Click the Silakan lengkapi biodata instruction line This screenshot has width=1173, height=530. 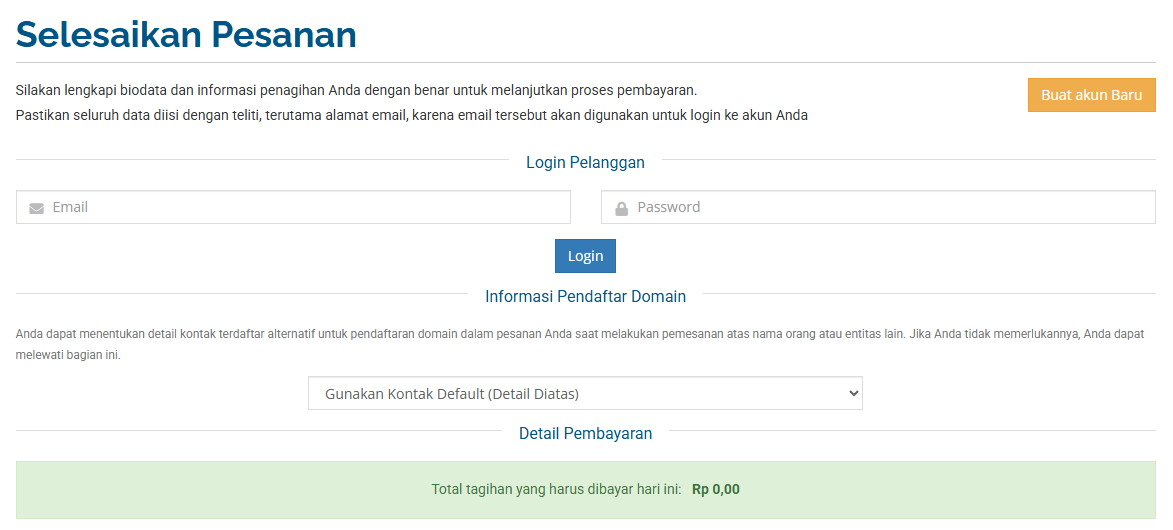pyautogui.click(x=356, y=90)
